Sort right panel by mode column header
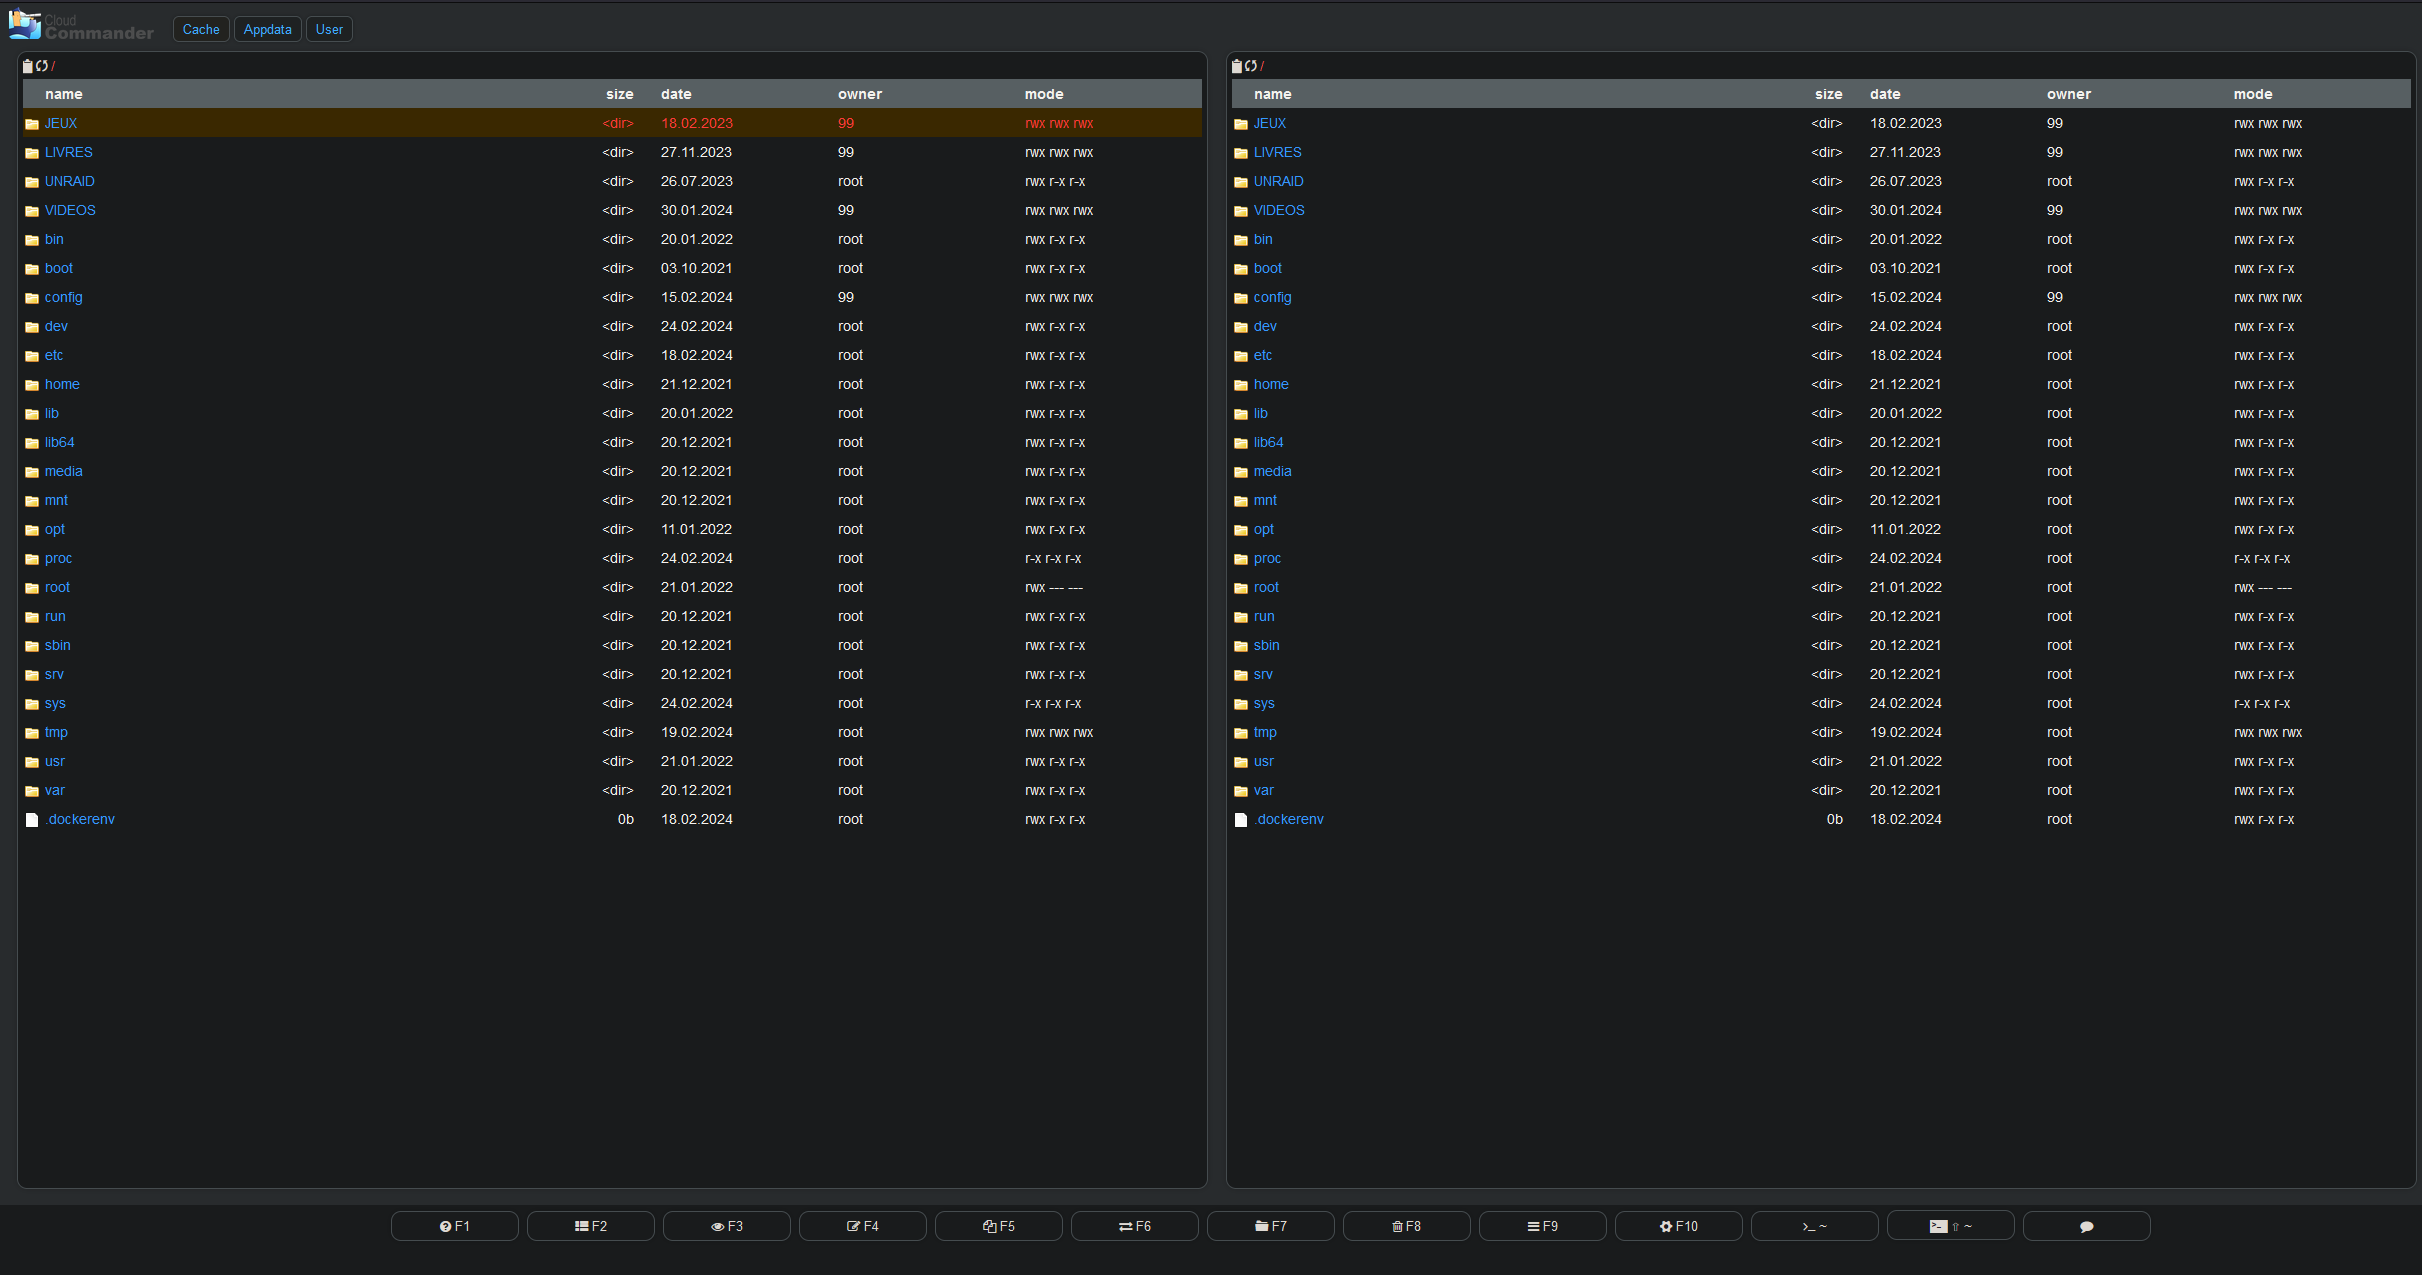The height and width of the screenshot is (1275, 2422). click(x=2253, y=94)
